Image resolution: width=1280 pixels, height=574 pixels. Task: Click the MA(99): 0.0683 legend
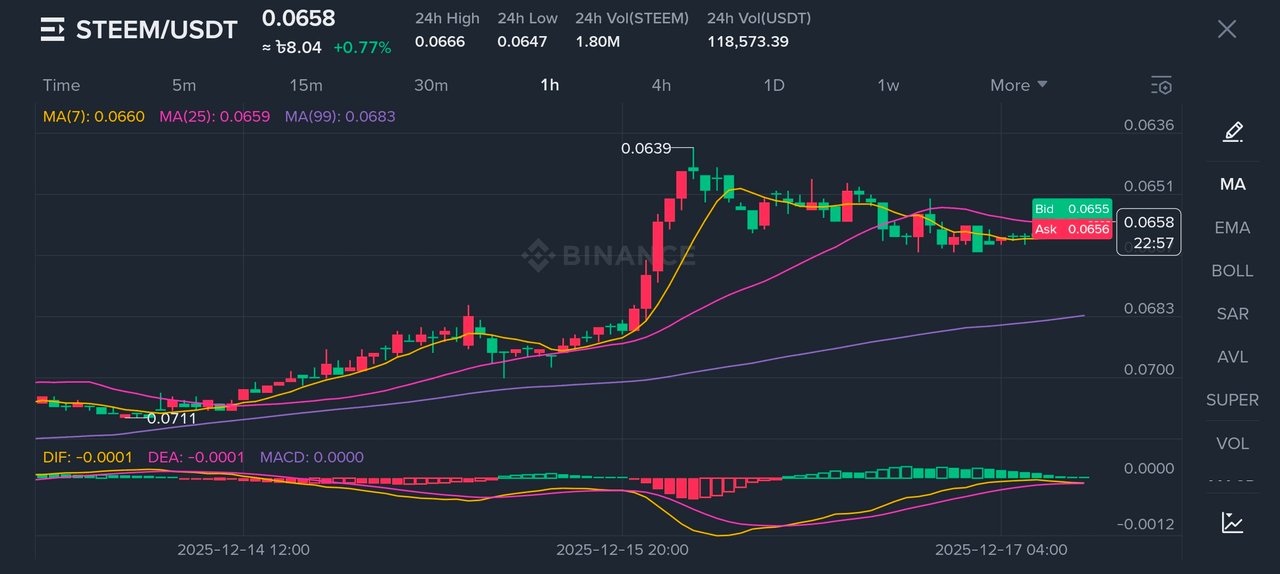point(340,116)
